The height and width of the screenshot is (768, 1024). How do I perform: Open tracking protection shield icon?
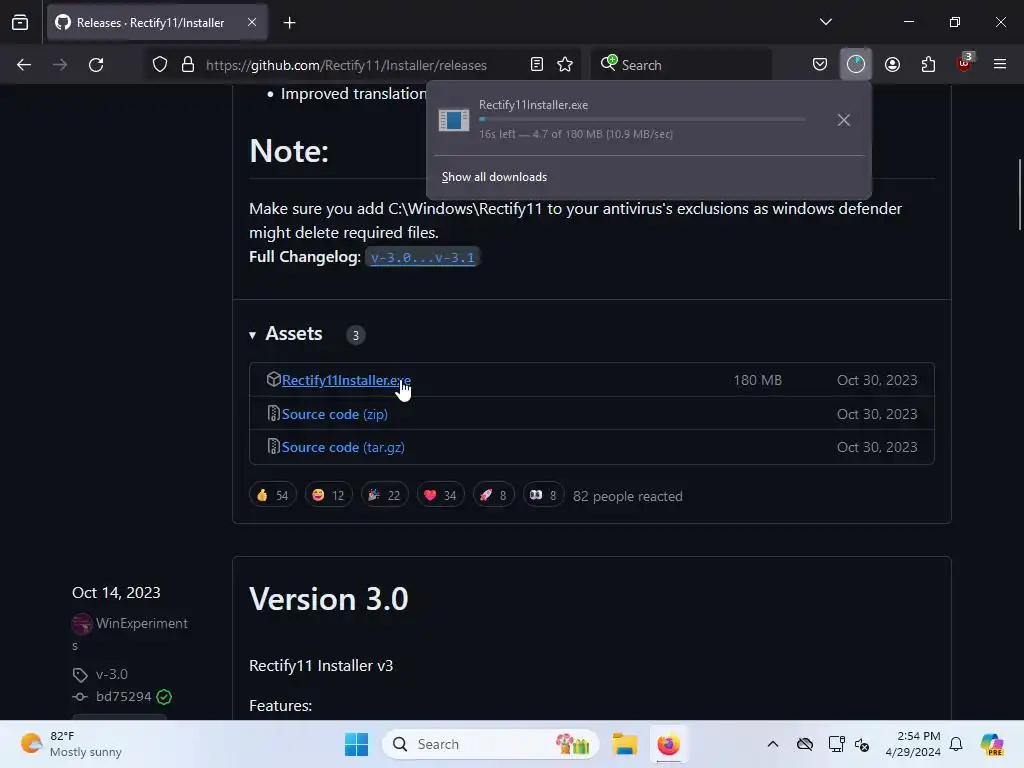click(x=160, y=65)
